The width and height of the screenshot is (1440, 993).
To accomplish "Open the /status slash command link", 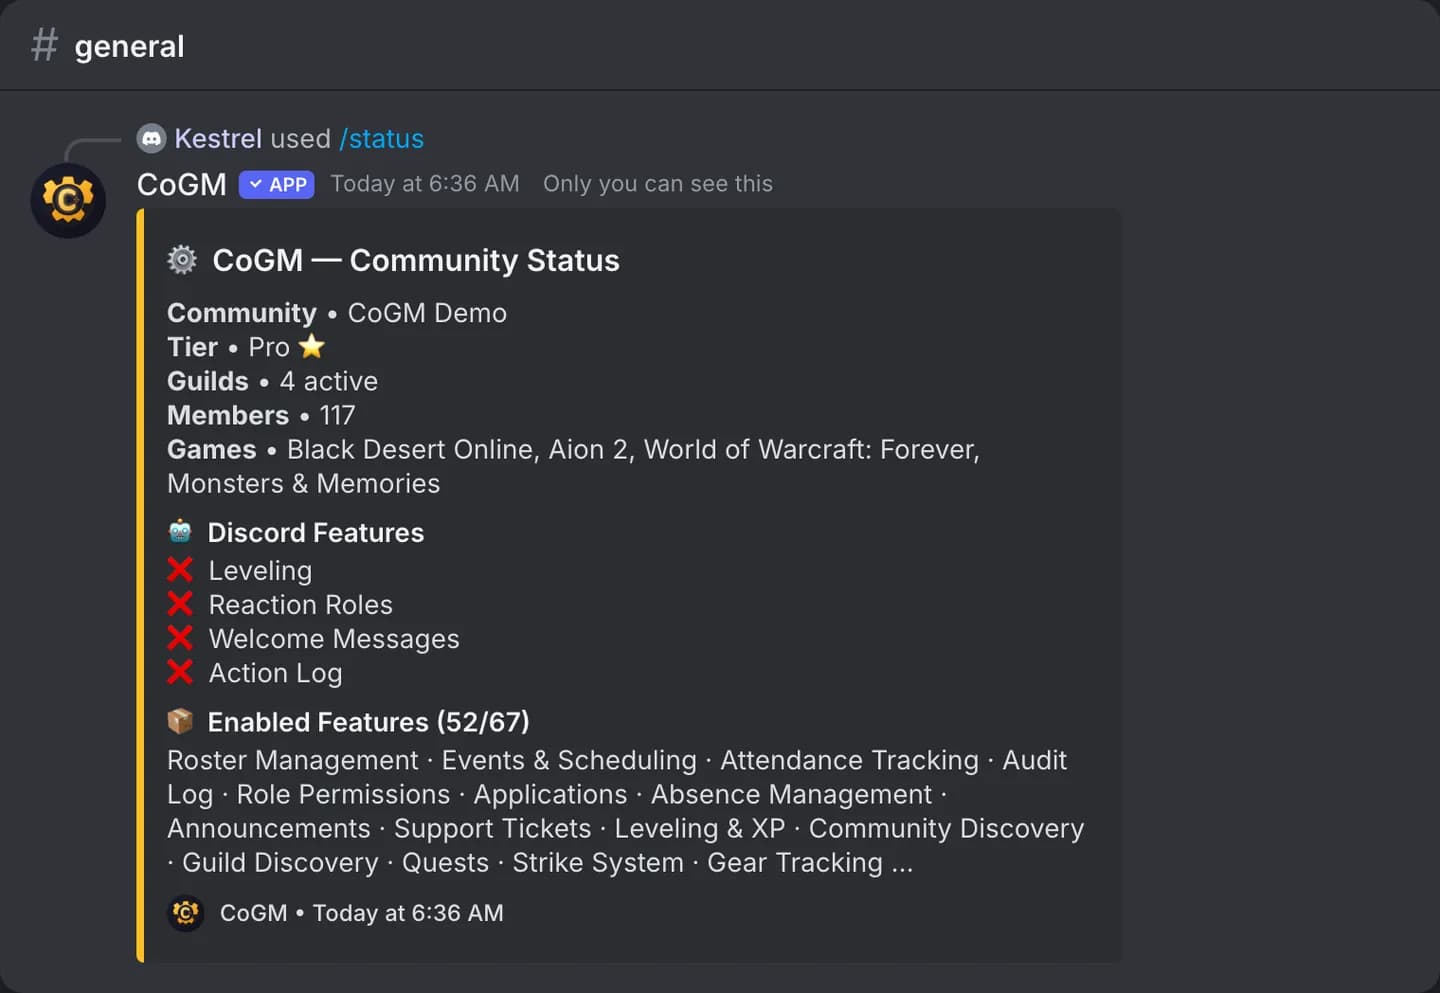I will pyautogui.click(x=381, y=139).
